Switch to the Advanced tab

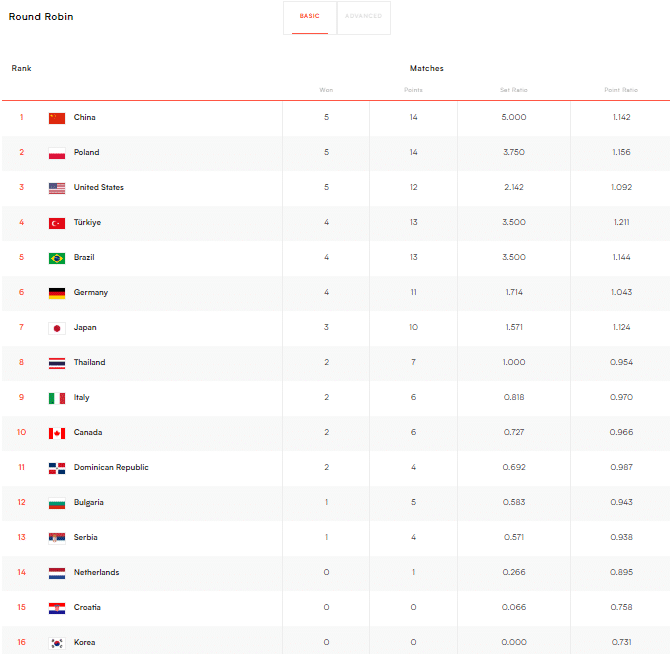point(363,17)
